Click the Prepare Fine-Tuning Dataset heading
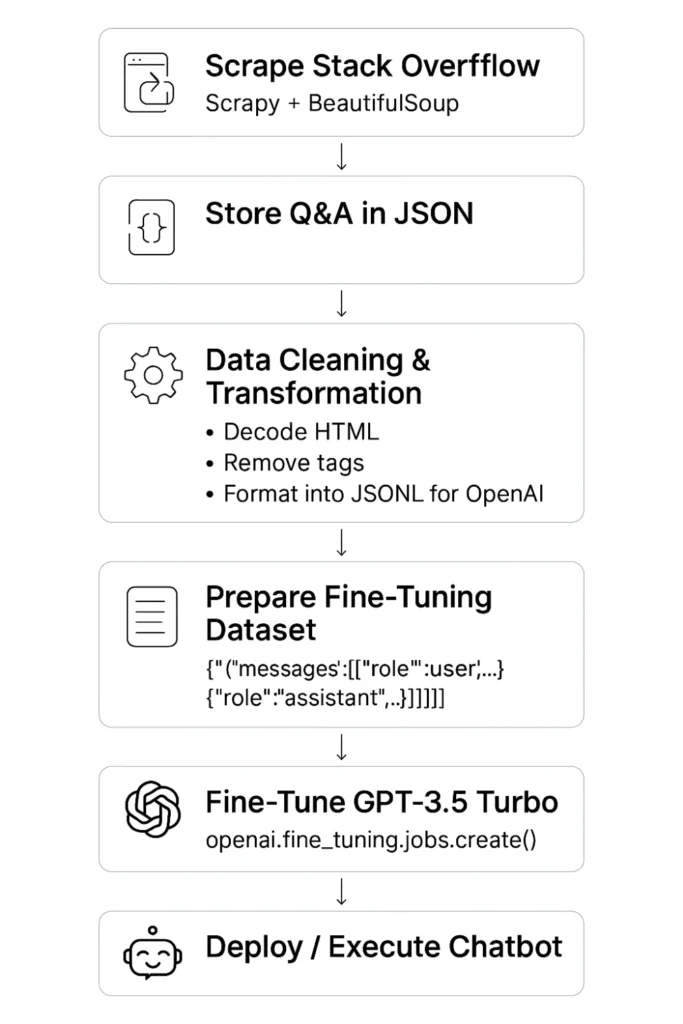 tap(348, 613)
